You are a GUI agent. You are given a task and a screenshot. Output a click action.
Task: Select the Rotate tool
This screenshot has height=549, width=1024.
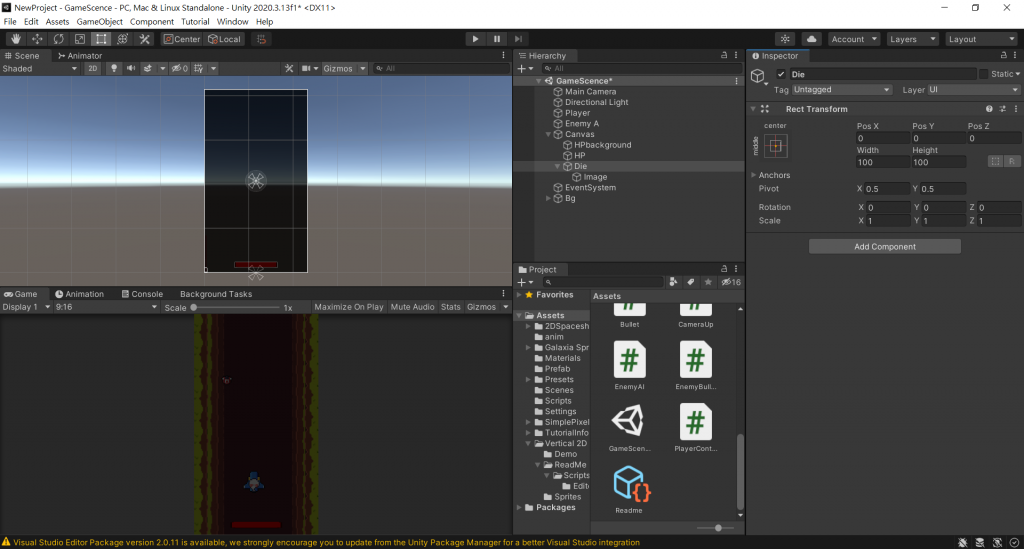tap(59, 39)
